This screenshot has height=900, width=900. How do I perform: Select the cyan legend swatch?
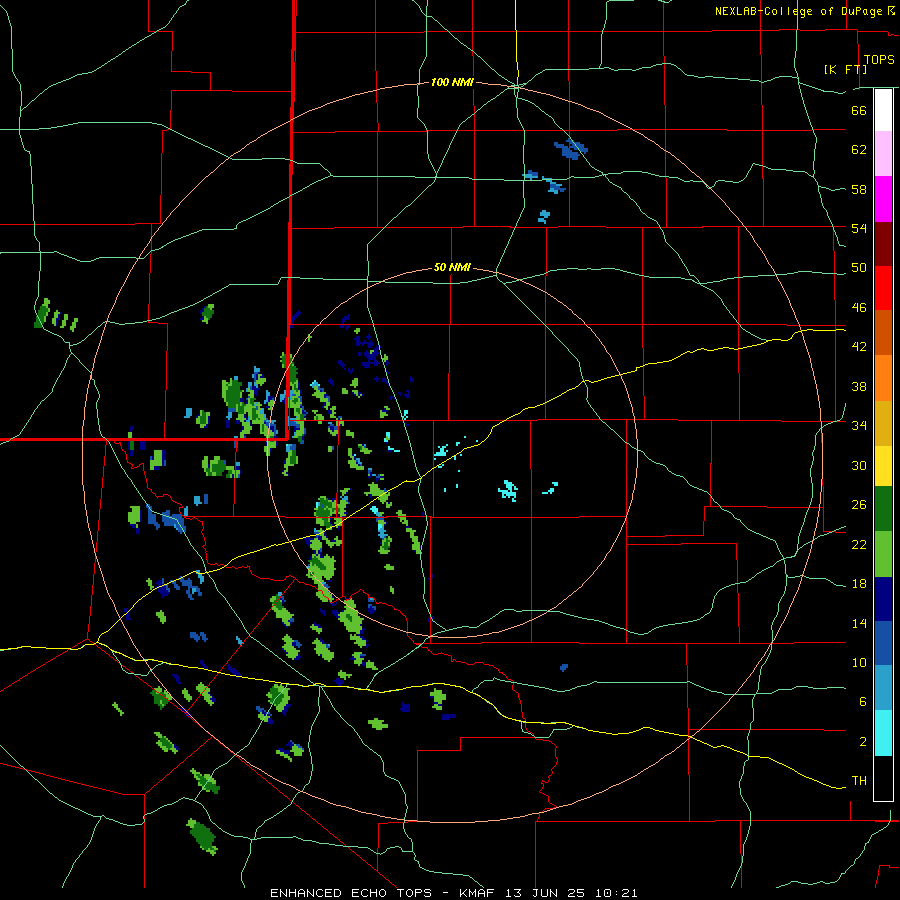[x=883, y=733]
